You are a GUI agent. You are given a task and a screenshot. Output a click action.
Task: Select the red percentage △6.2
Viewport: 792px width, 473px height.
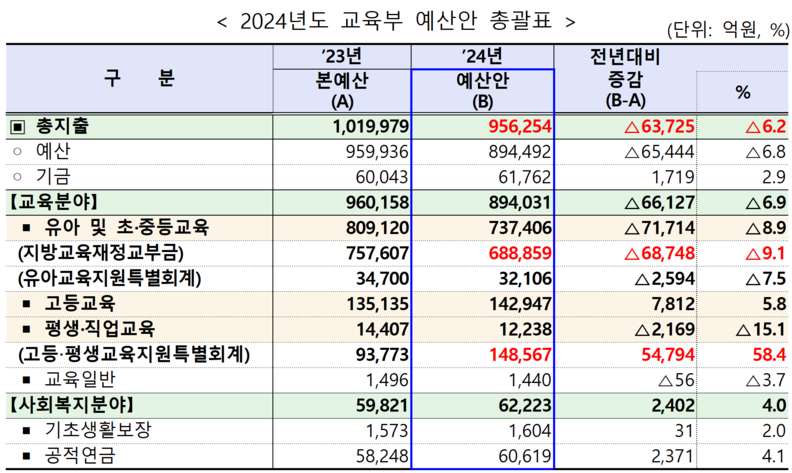766,126
